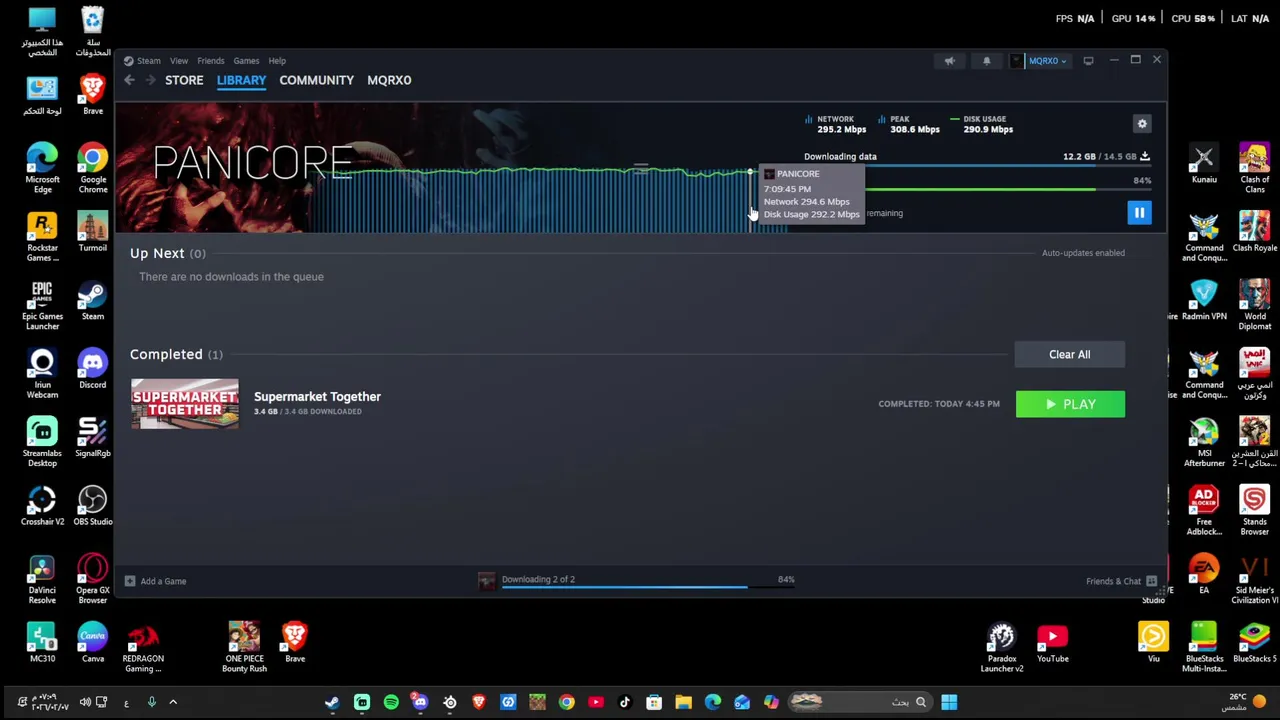Click Disk Usage 290.9 Mbps statistic
Screen dimensions: 1280x720
pos(982,124)
